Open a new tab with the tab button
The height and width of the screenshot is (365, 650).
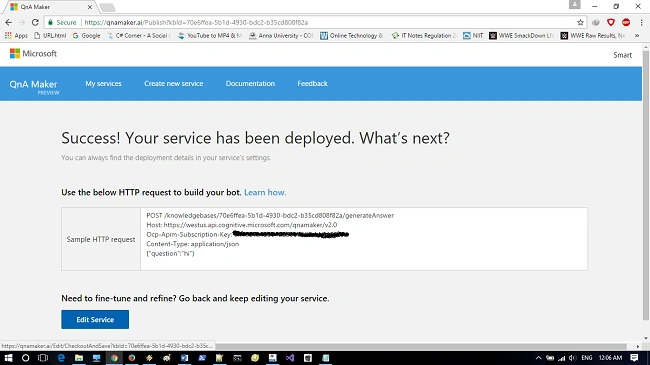coord(107,7)
